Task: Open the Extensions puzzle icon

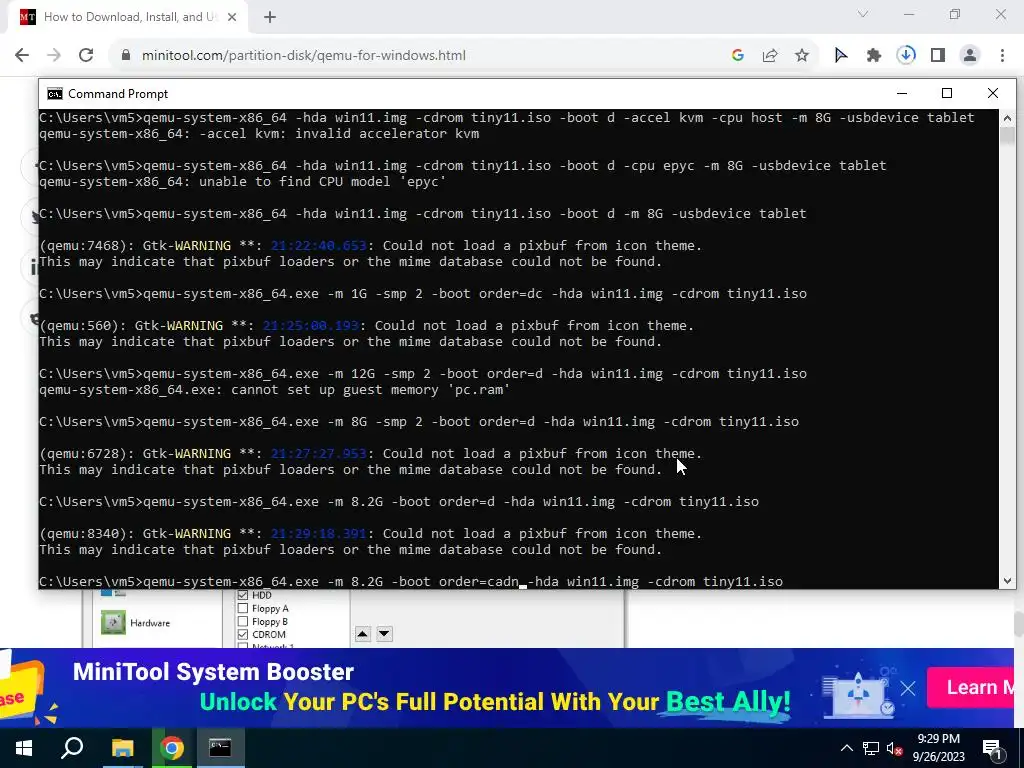Action: [874, 56]
